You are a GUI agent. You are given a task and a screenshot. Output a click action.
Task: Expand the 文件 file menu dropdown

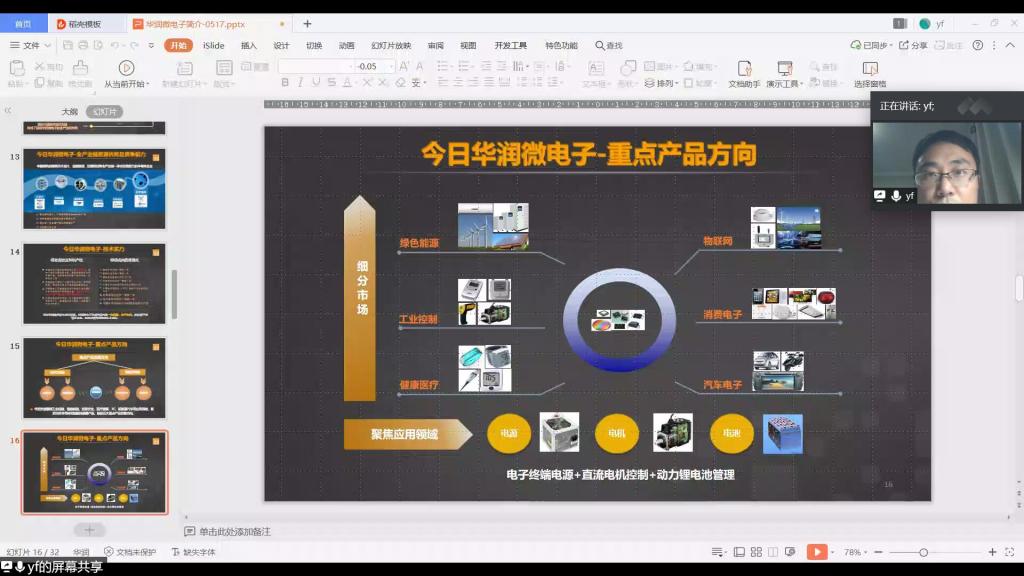click(x=31, y=45)
